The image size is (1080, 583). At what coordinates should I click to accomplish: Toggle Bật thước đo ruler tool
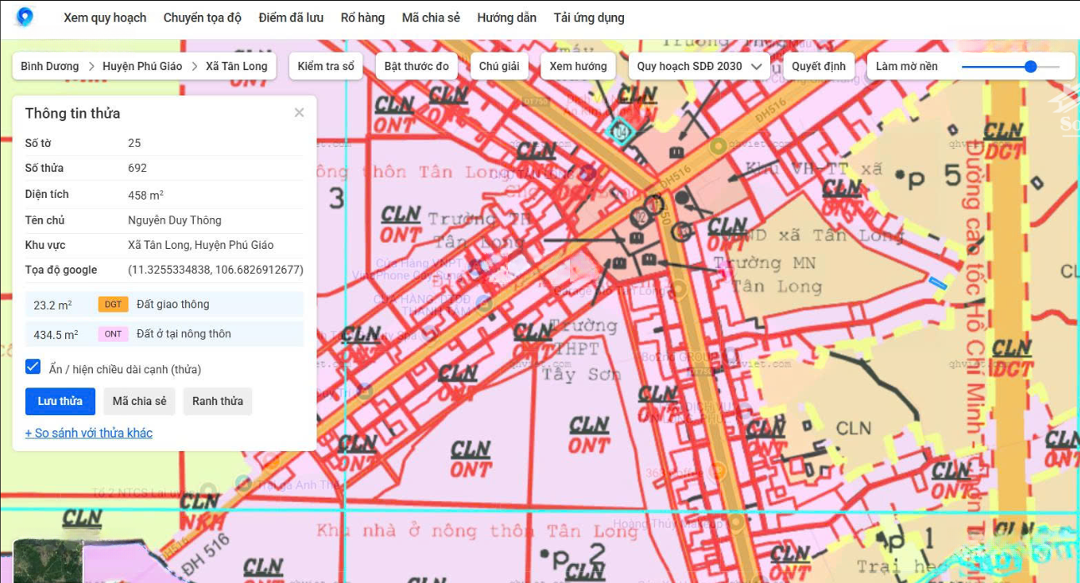pyautogui.click(x=417, y=66)
